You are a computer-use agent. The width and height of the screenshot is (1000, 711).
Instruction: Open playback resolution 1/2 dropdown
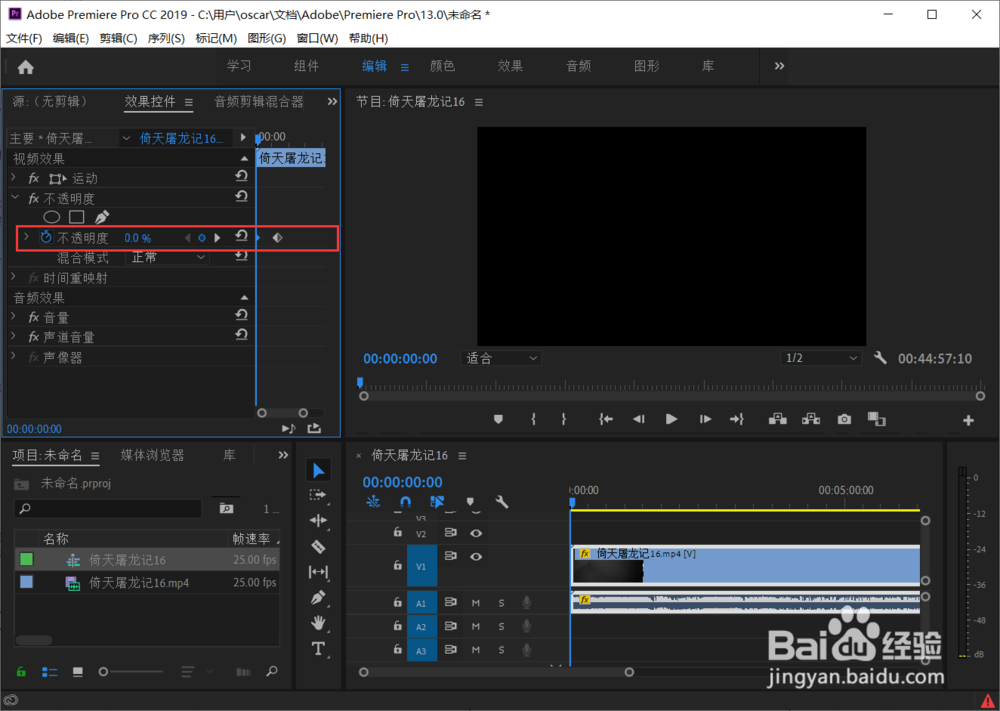(x=821, y=358)
